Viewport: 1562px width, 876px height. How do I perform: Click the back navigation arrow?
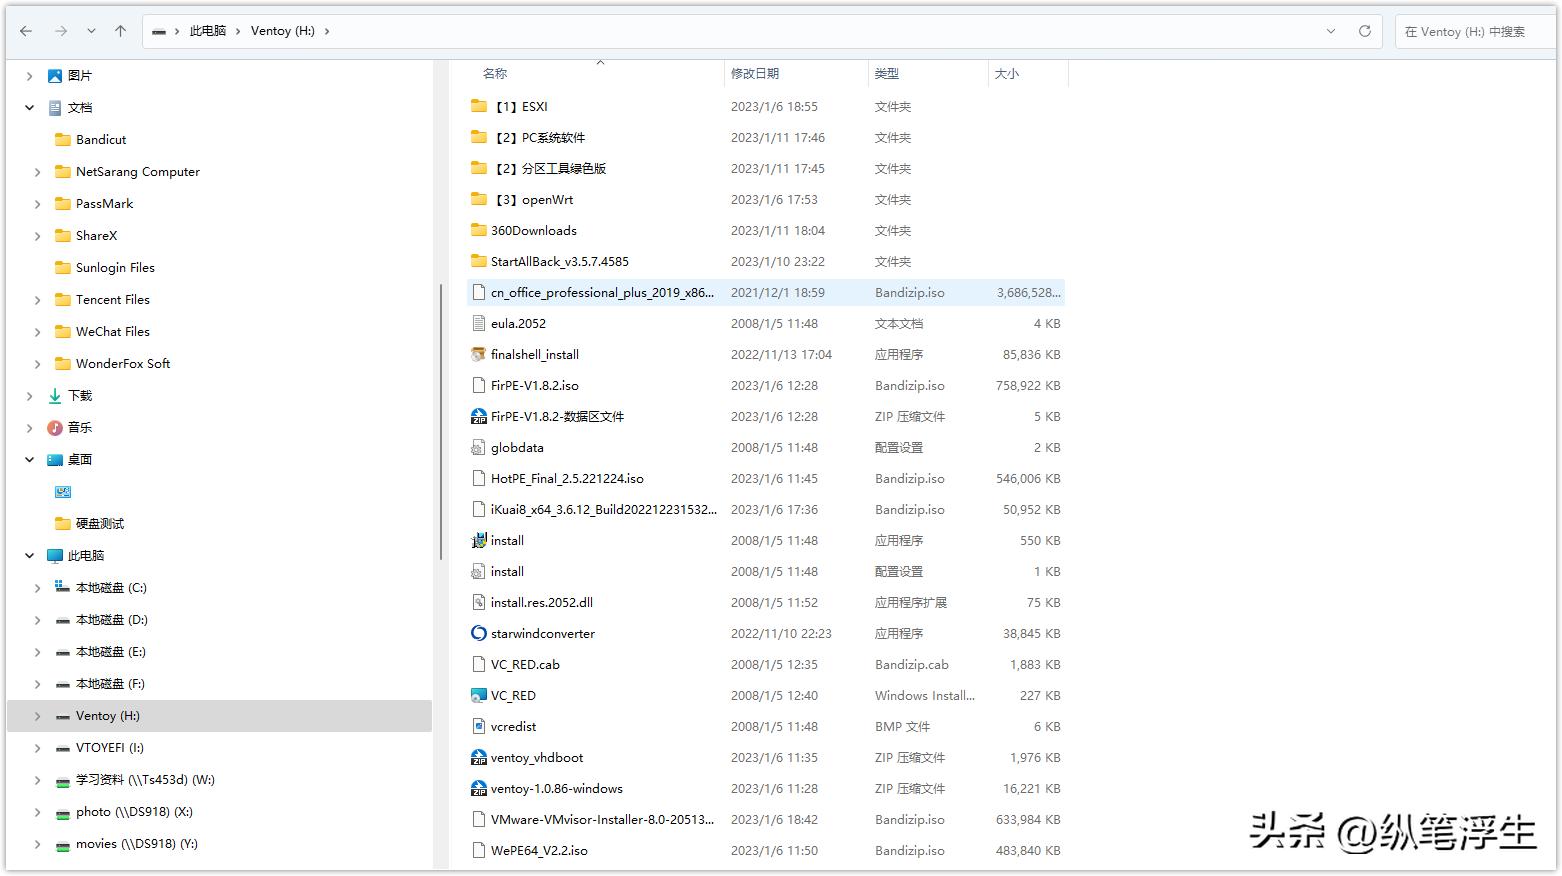coord(26,31)
